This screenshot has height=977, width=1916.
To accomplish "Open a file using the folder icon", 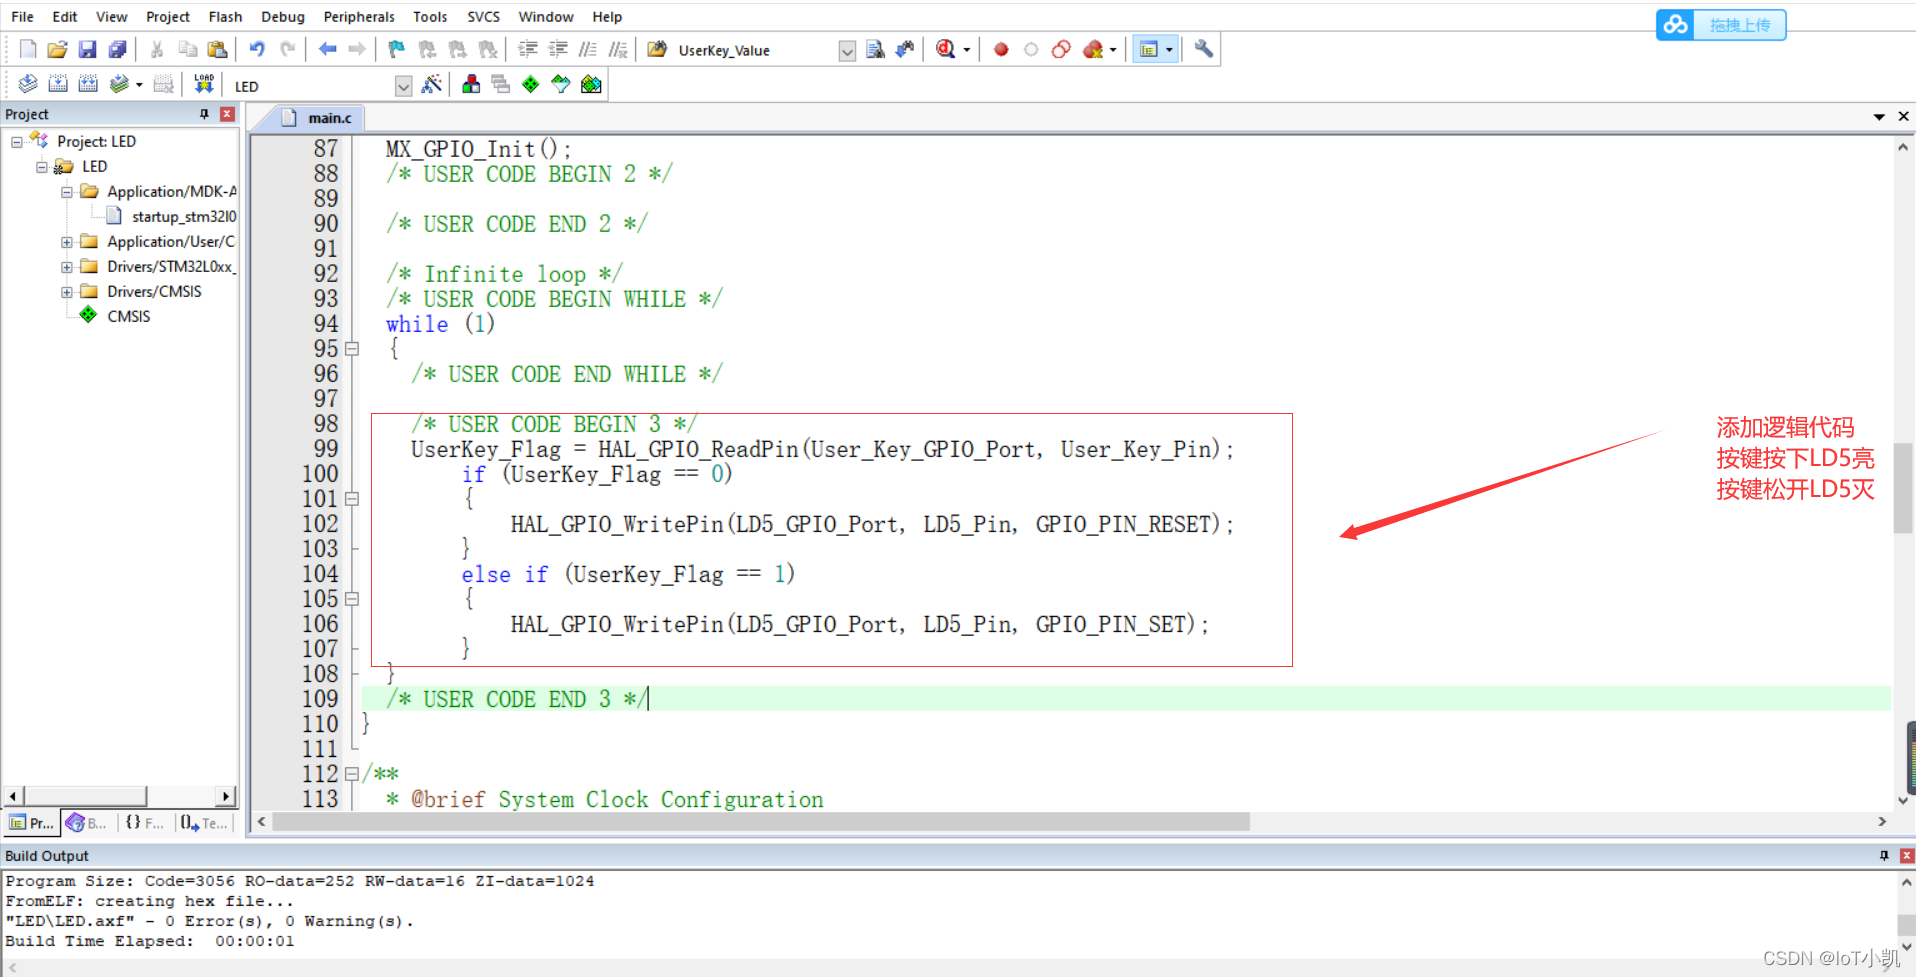I will click(x=57, y=49).
